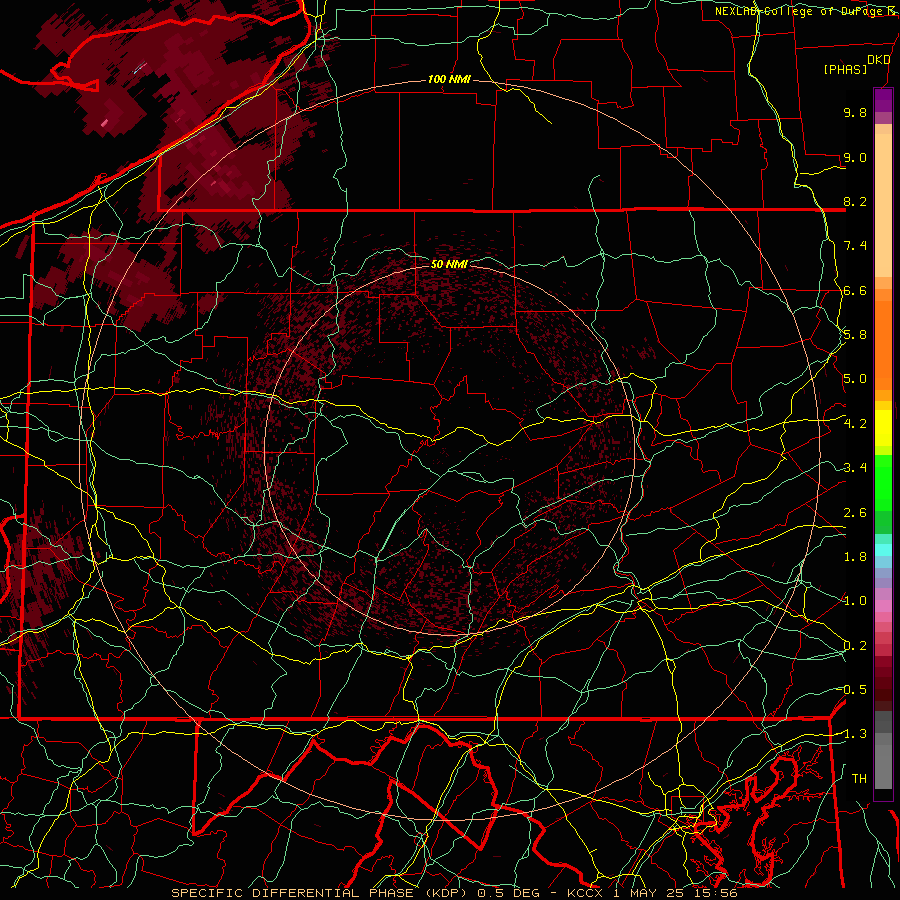Screen dimensions: 900x900
Task: Click the 50 NMI range ring label
Action: (x=449, y=264)
